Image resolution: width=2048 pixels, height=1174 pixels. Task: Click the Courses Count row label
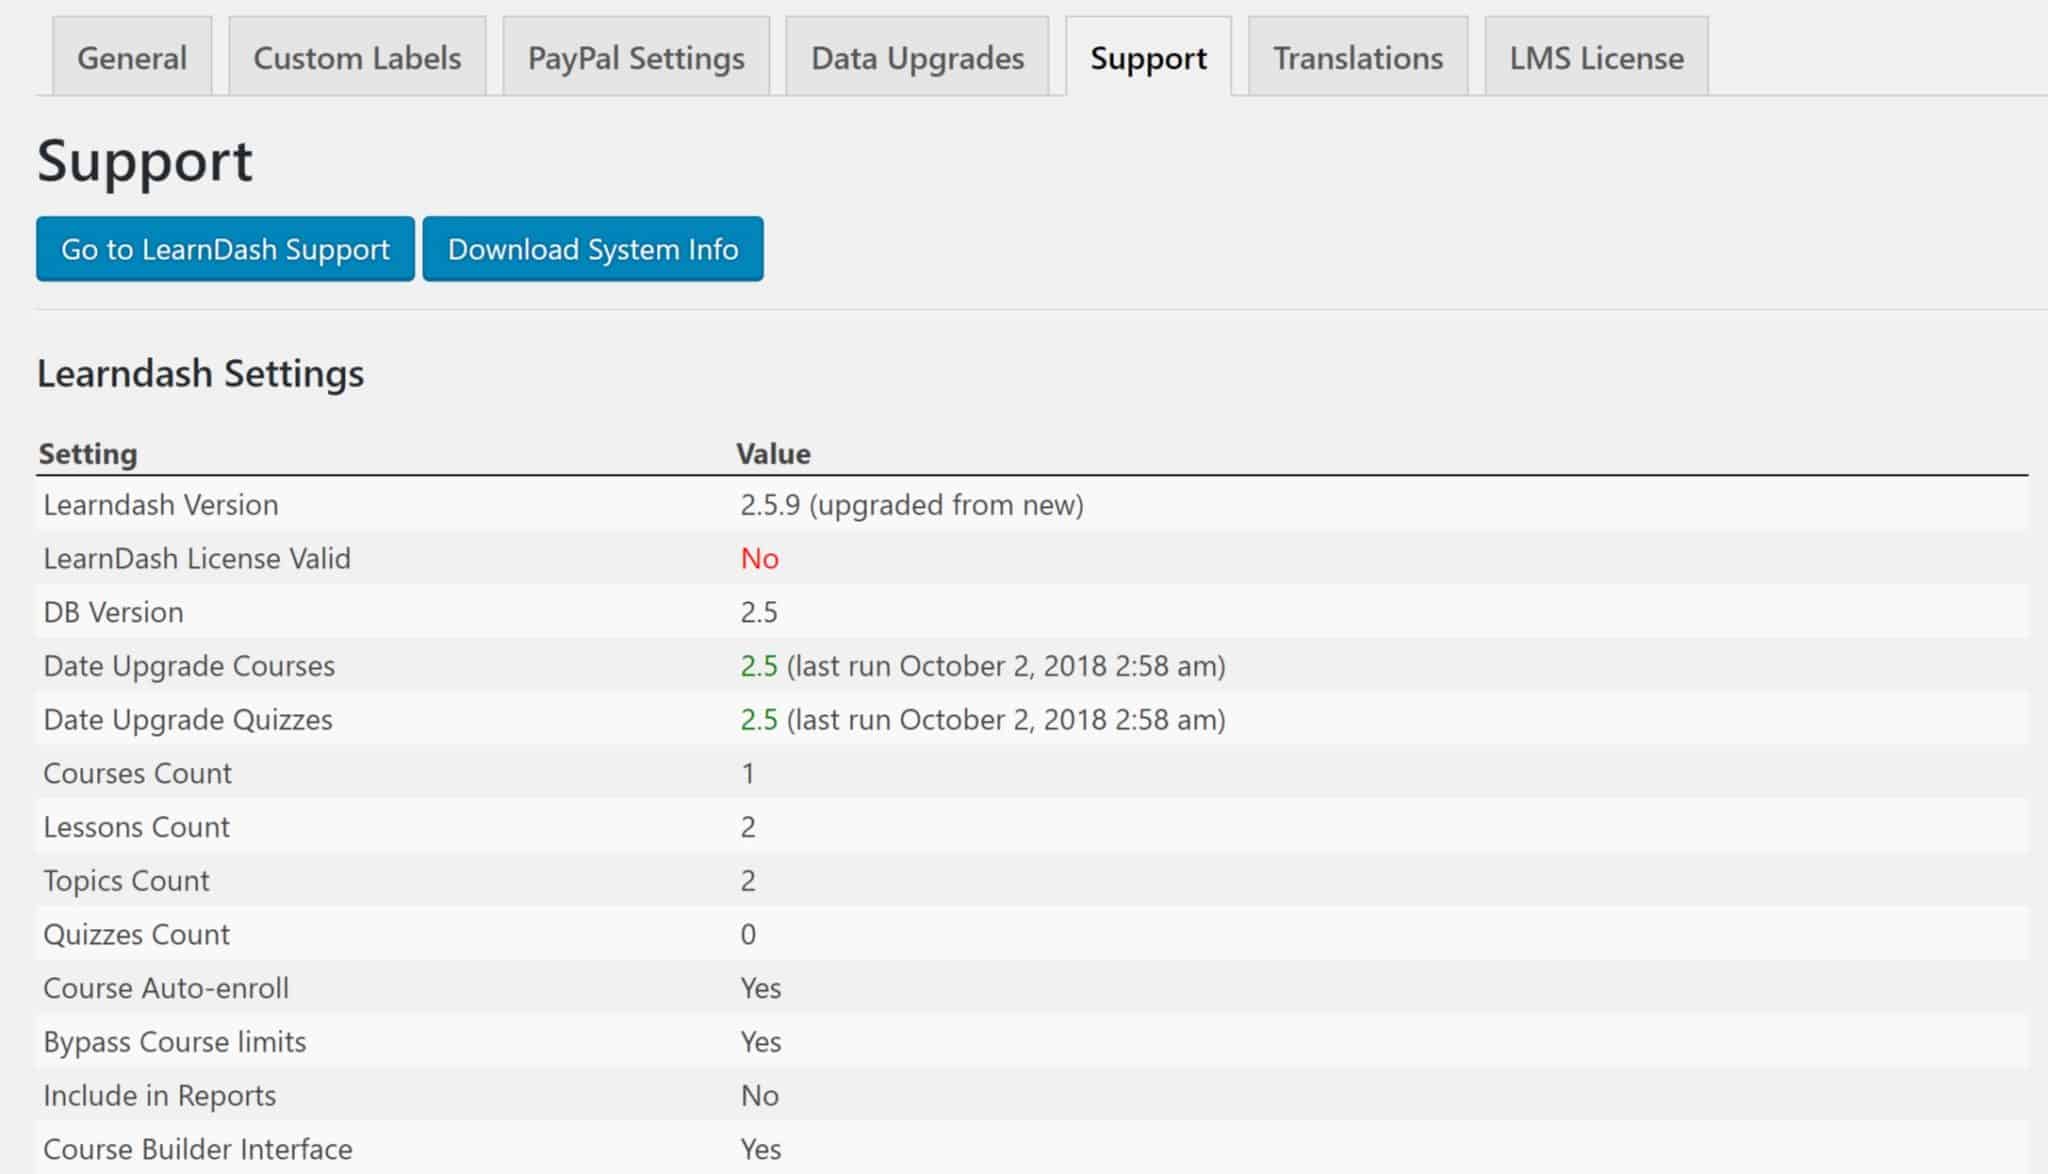tap(137, 774)
